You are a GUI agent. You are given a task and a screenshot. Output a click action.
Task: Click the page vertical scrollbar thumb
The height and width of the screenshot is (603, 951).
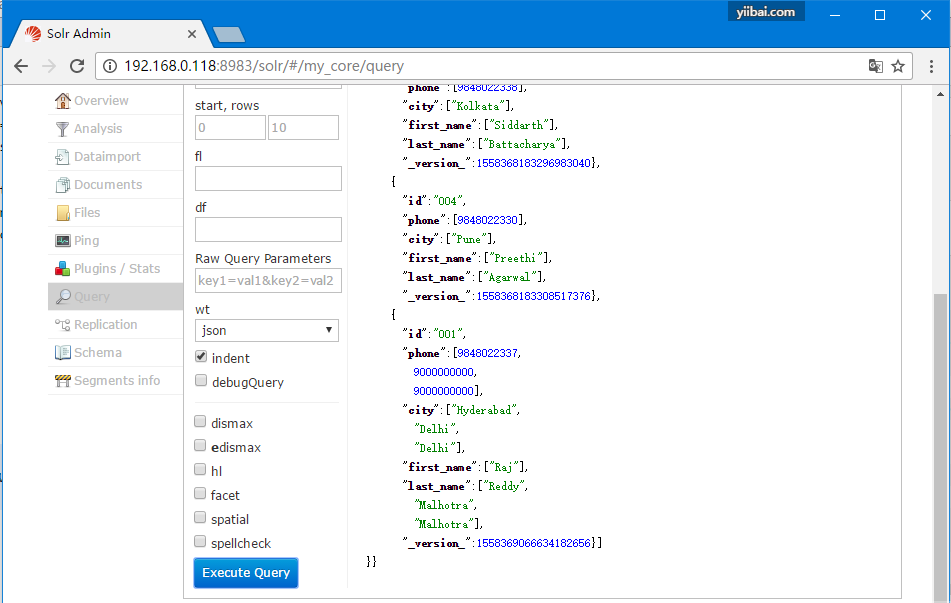click(x=941, y=440)
